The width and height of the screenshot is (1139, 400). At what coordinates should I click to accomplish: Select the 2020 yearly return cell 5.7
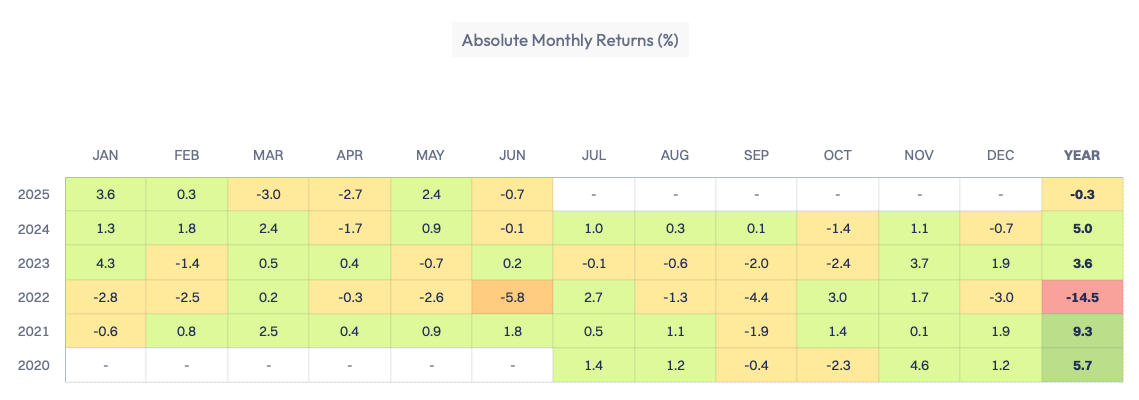click(x=1082, y=366)
